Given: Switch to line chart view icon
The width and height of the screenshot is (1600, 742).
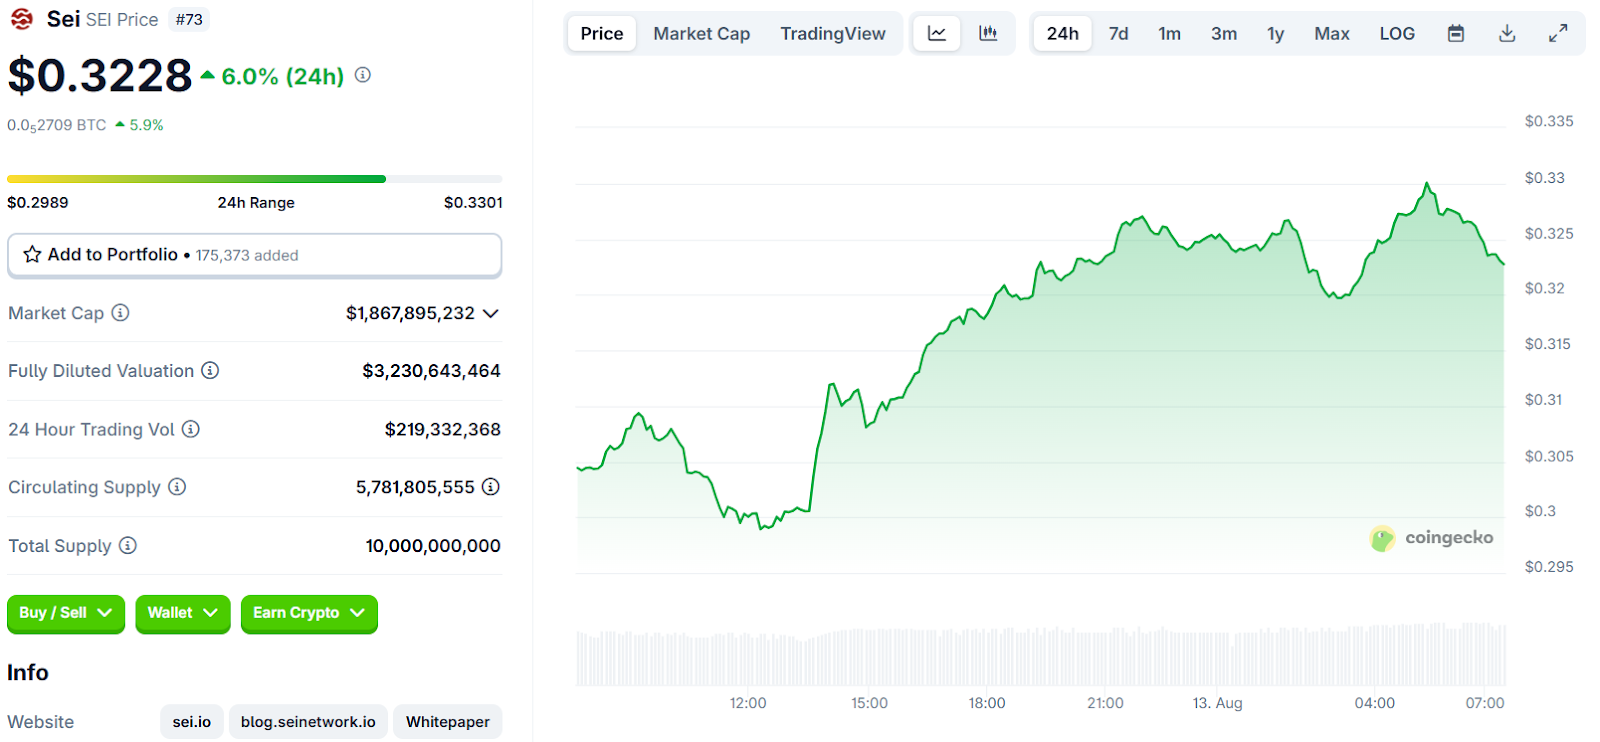Looking at the screenshot, I should click(937, 33).
